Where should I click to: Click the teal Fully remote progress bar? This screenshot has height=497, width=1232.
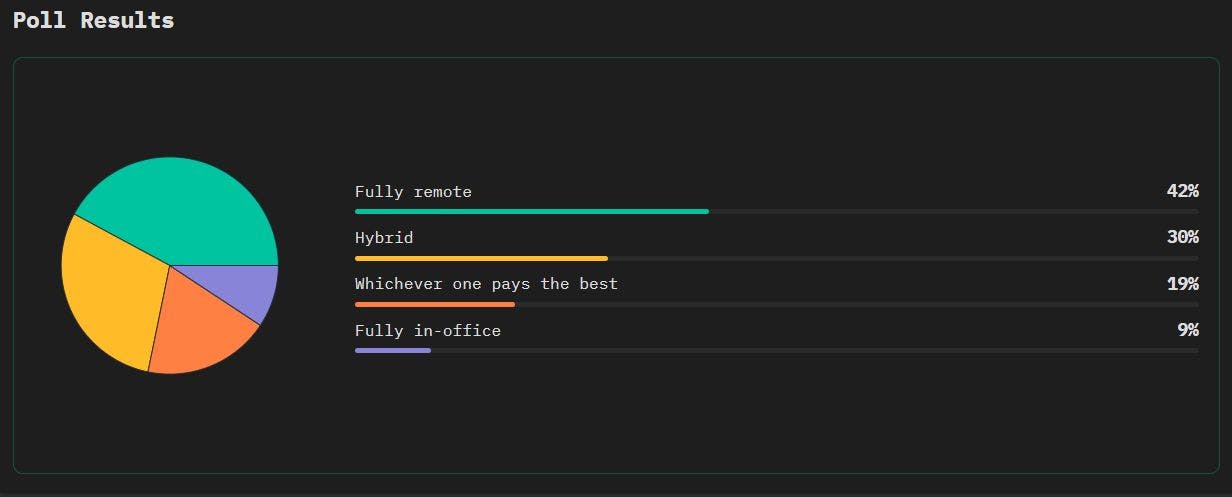point(531,211)
